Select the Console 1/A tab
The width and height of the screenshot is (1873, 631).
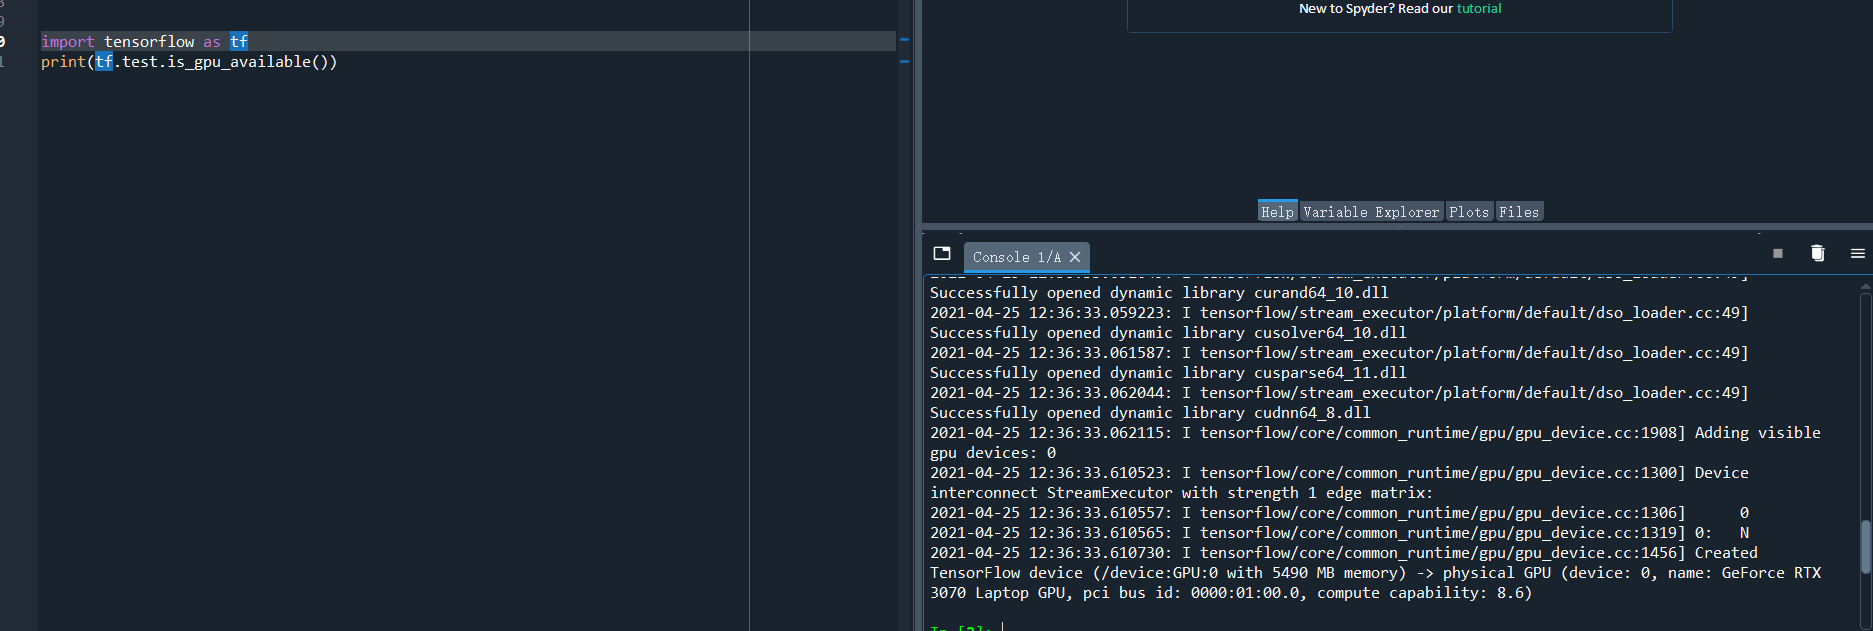point(1016,257)
